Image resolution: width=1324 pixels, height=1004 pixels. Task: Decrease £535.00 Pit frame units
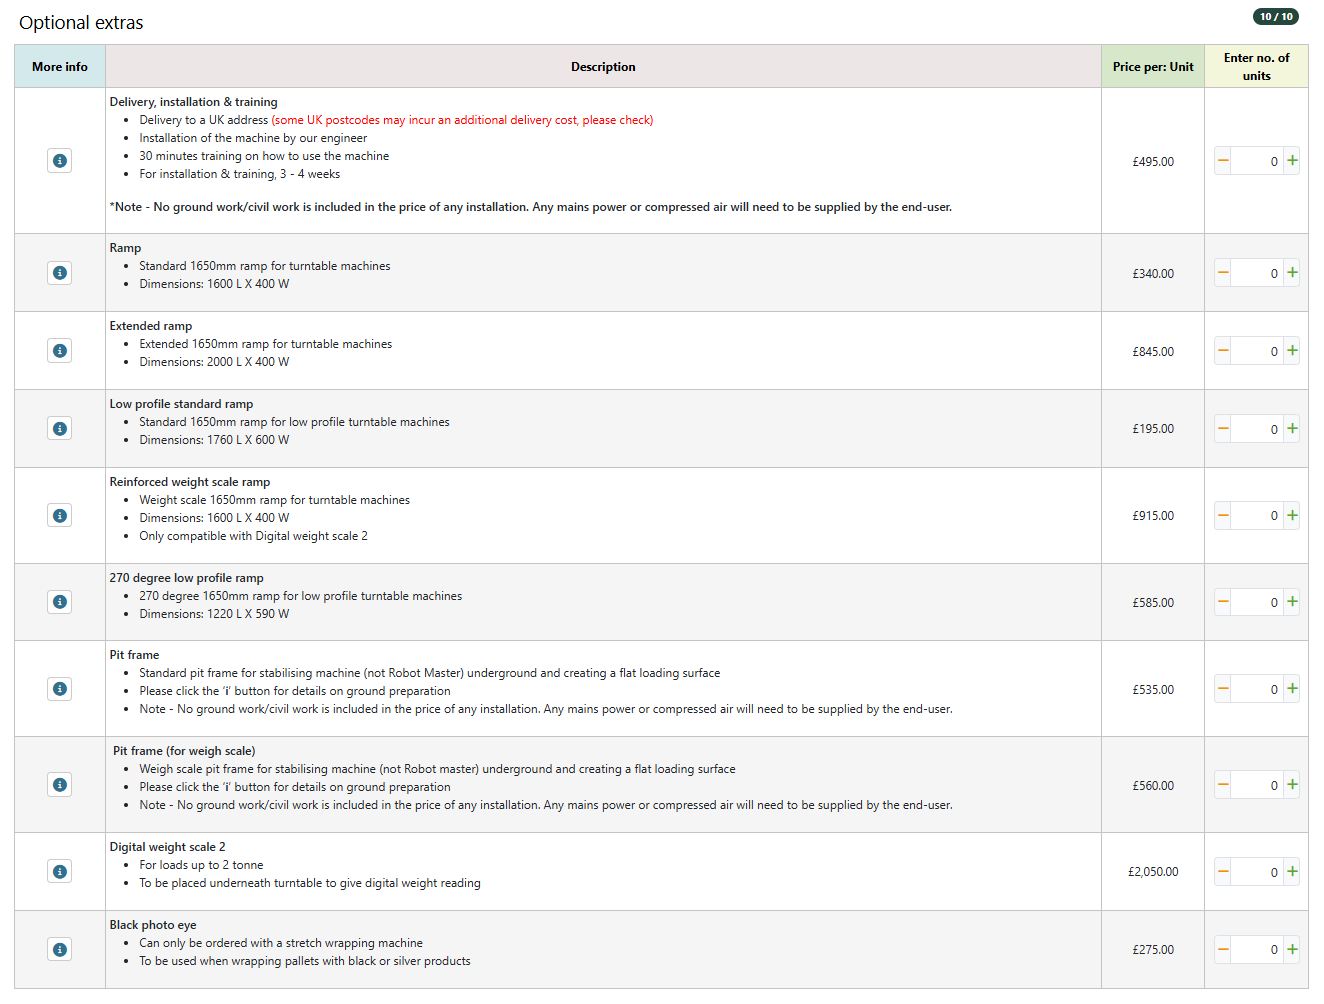[x=1223, y=689]
